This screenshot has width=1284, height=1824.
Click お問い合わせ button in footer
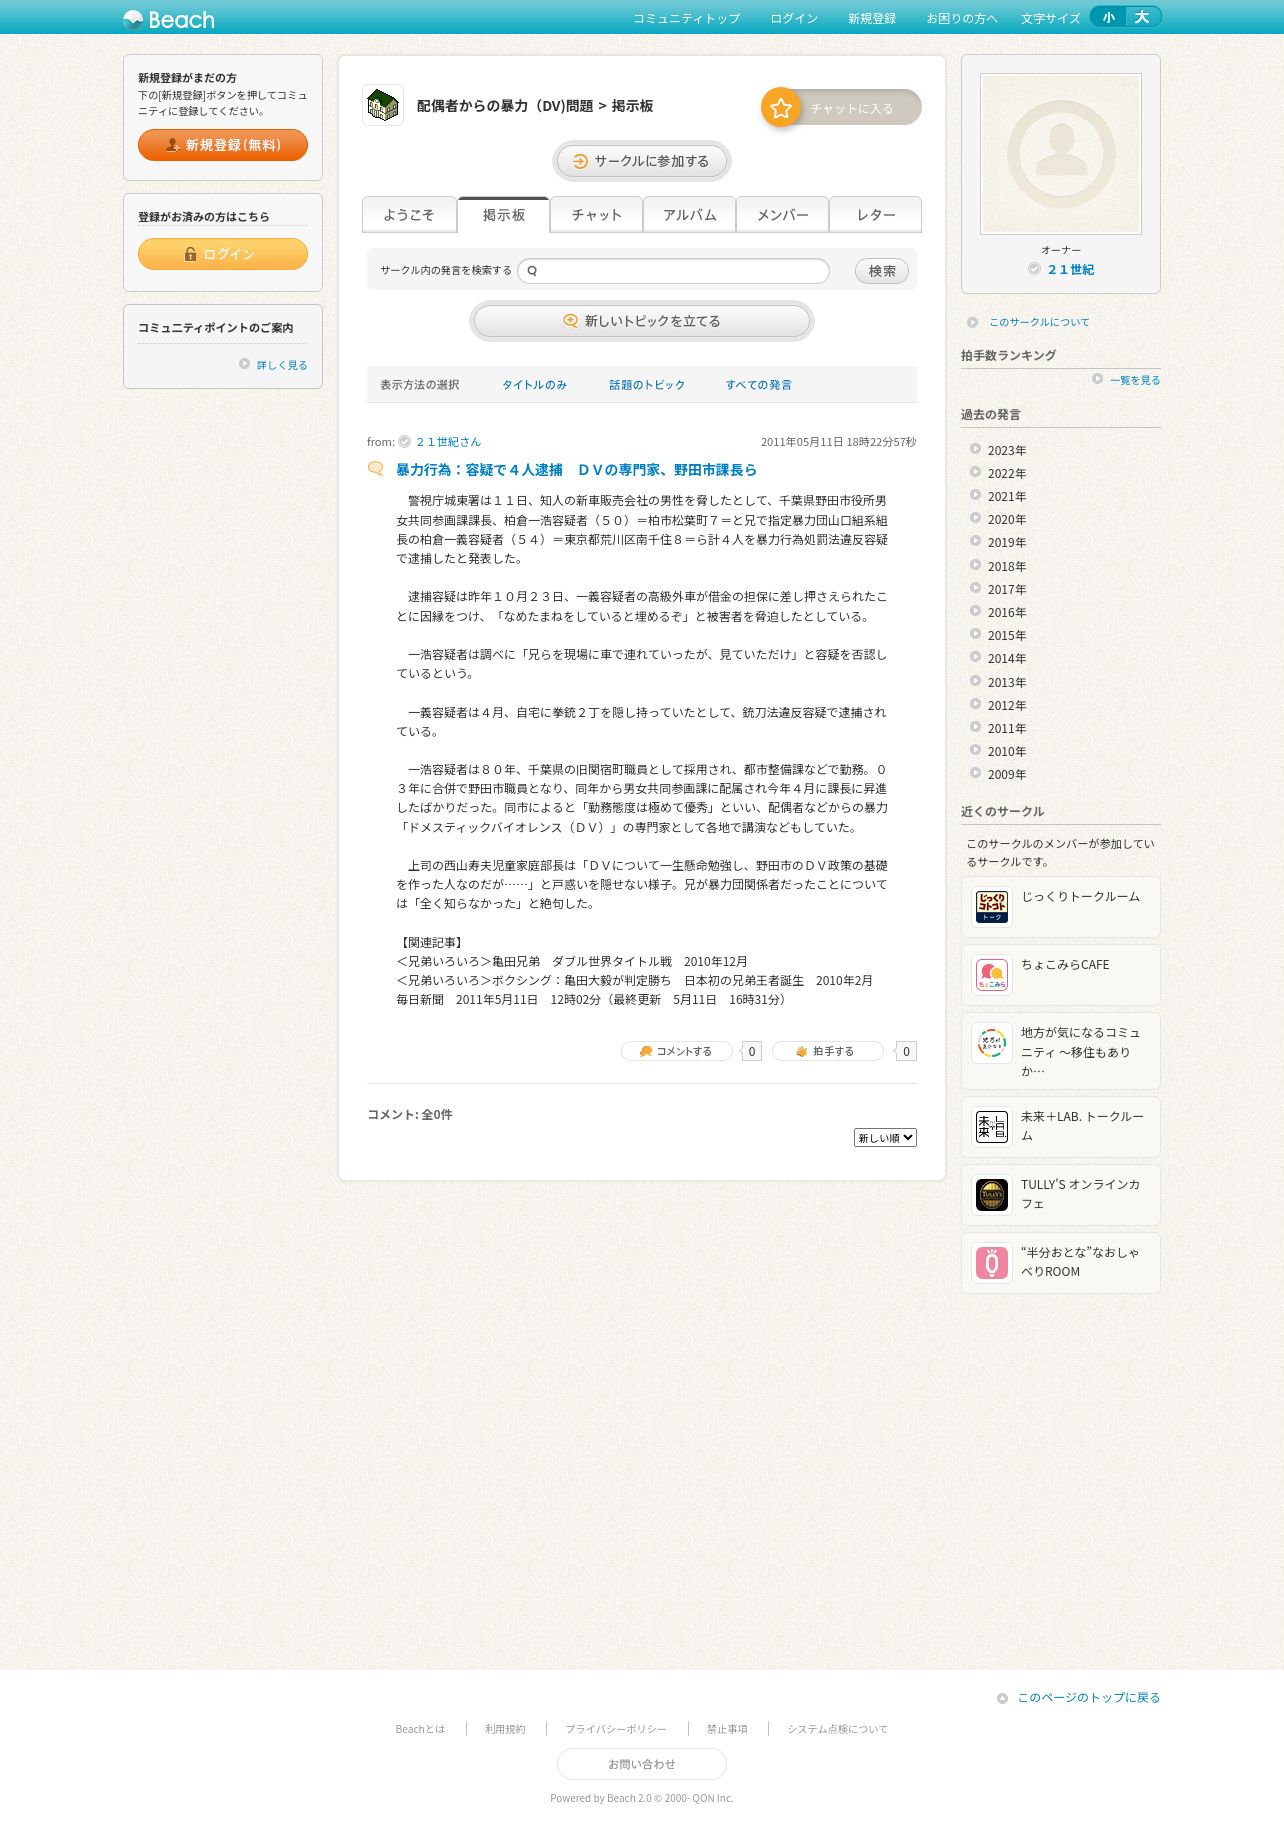pos(642,1764)
